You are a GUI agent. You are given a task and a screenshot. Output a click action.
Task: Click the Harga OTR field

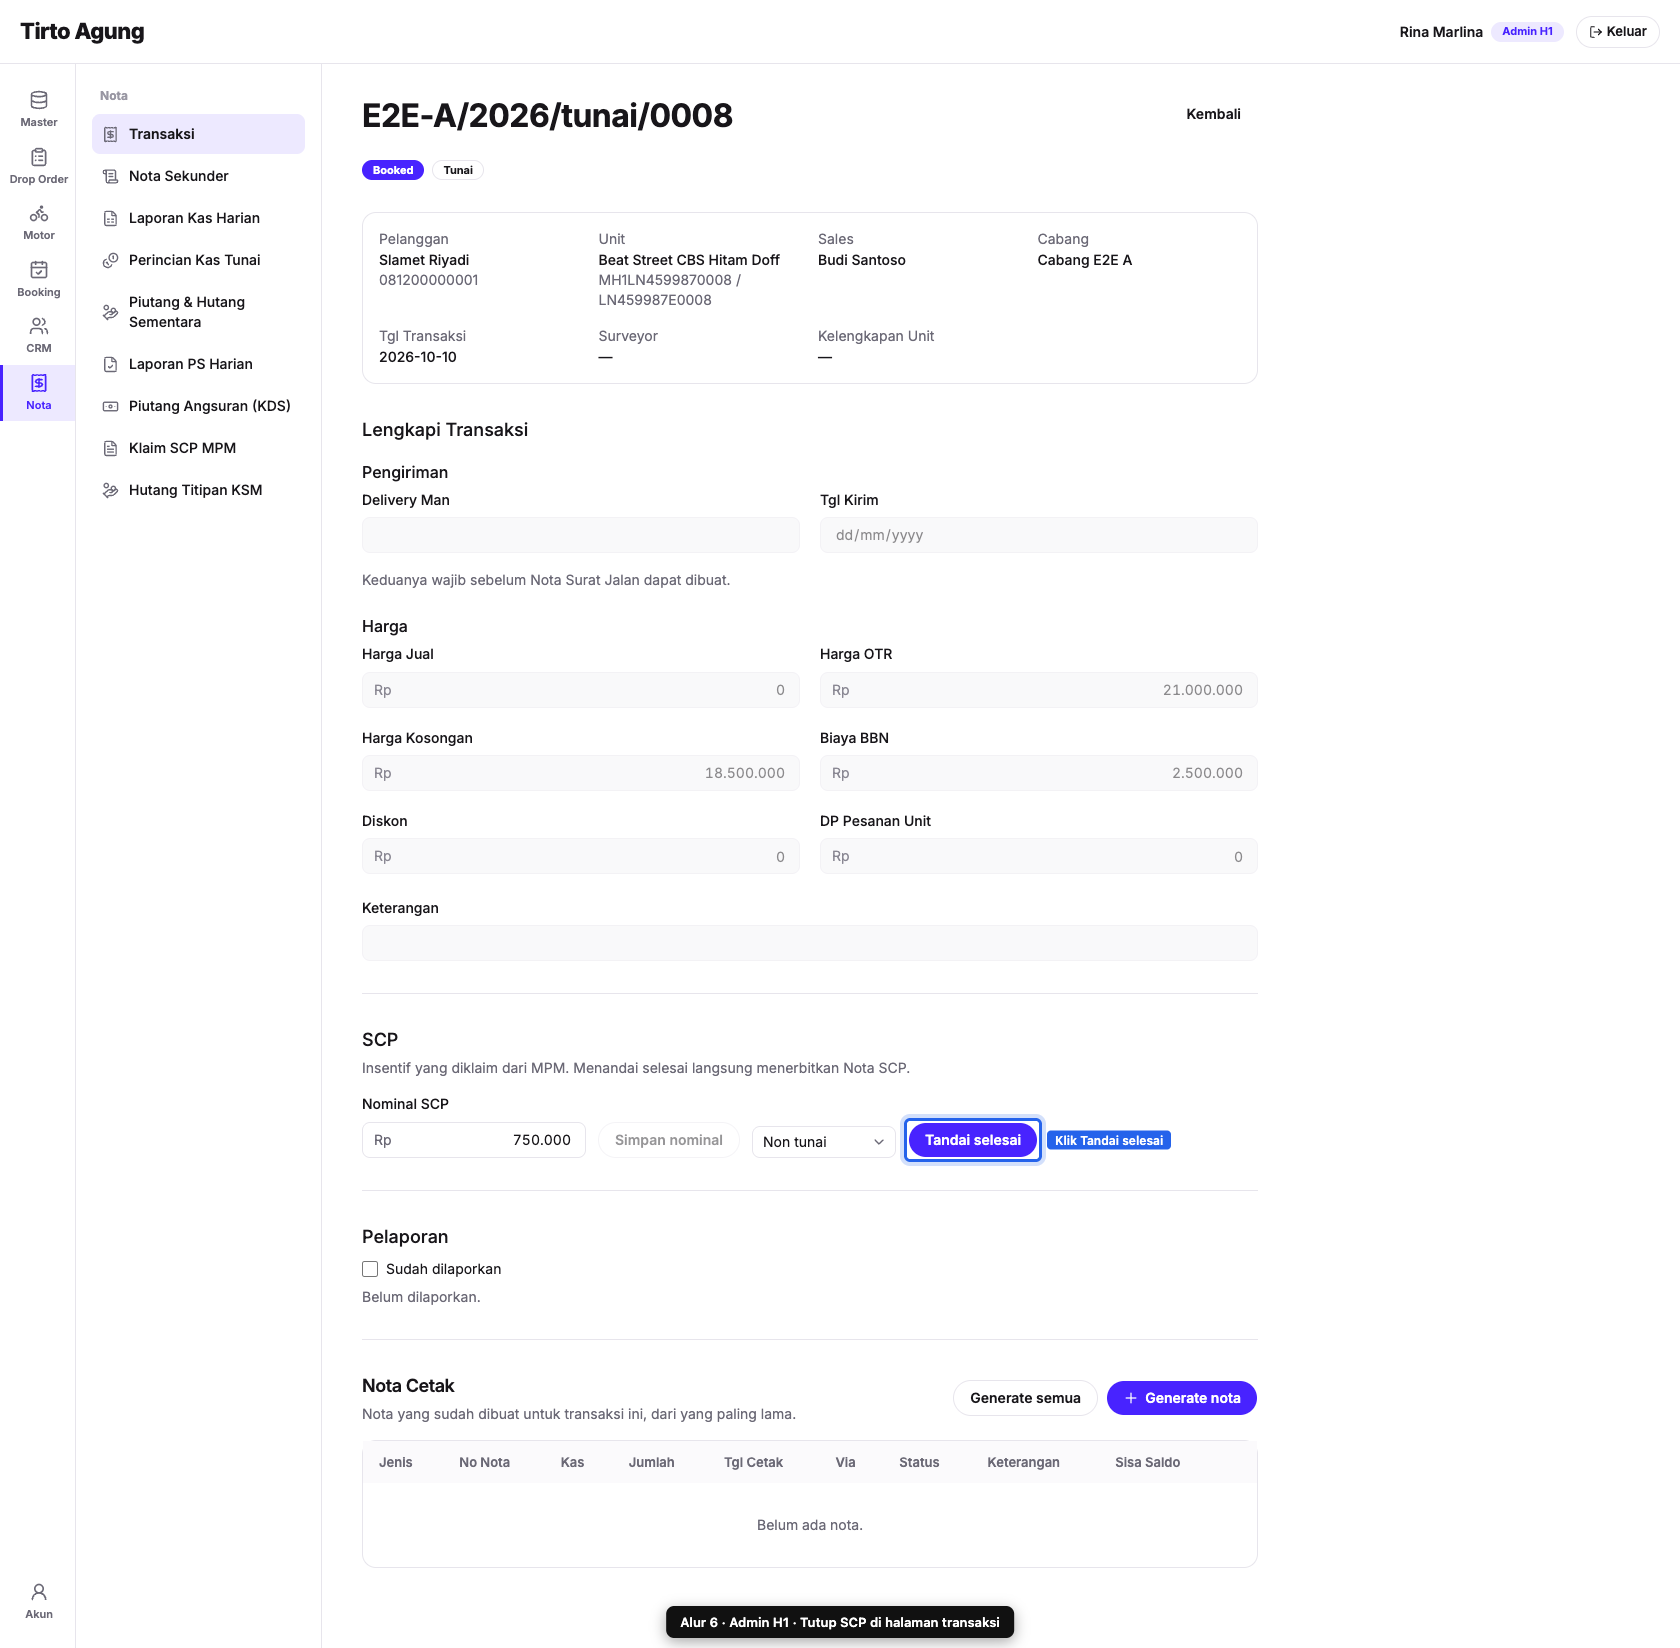(1039, 690)
